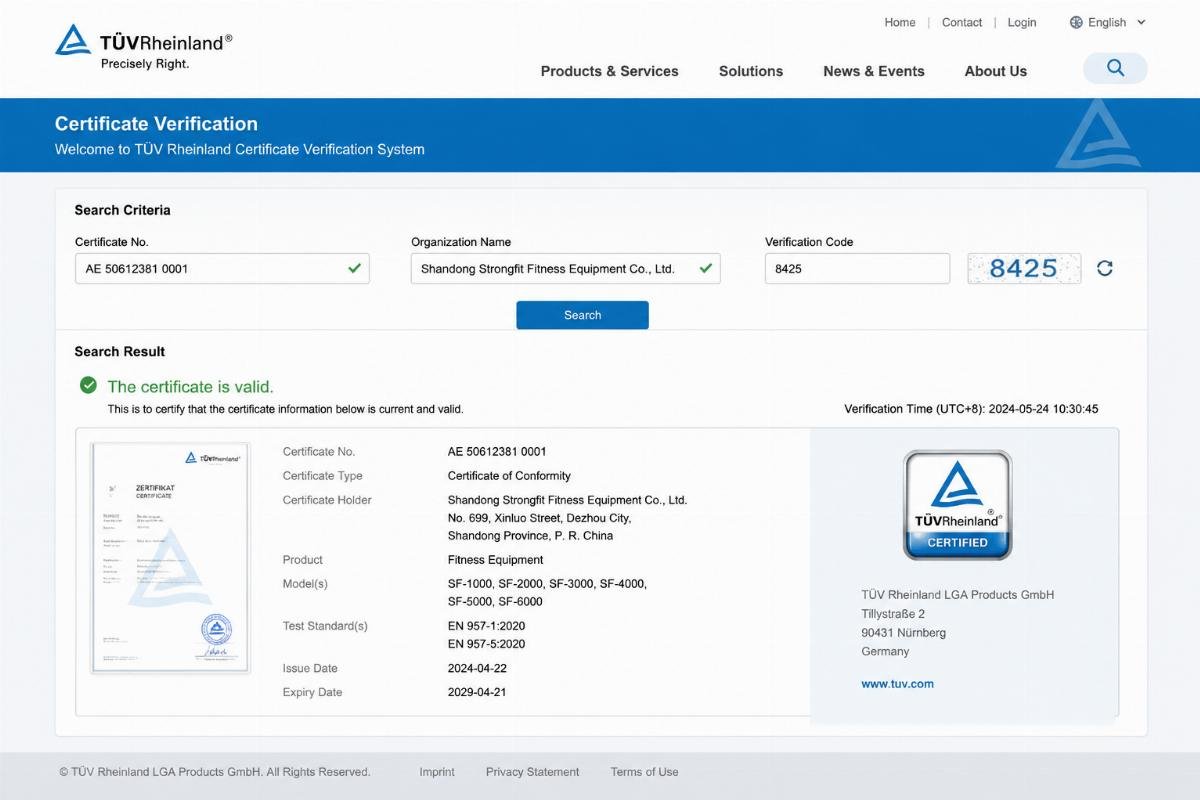
Task: Click the 'Search Criteria' heading
Action: (122, 210)
